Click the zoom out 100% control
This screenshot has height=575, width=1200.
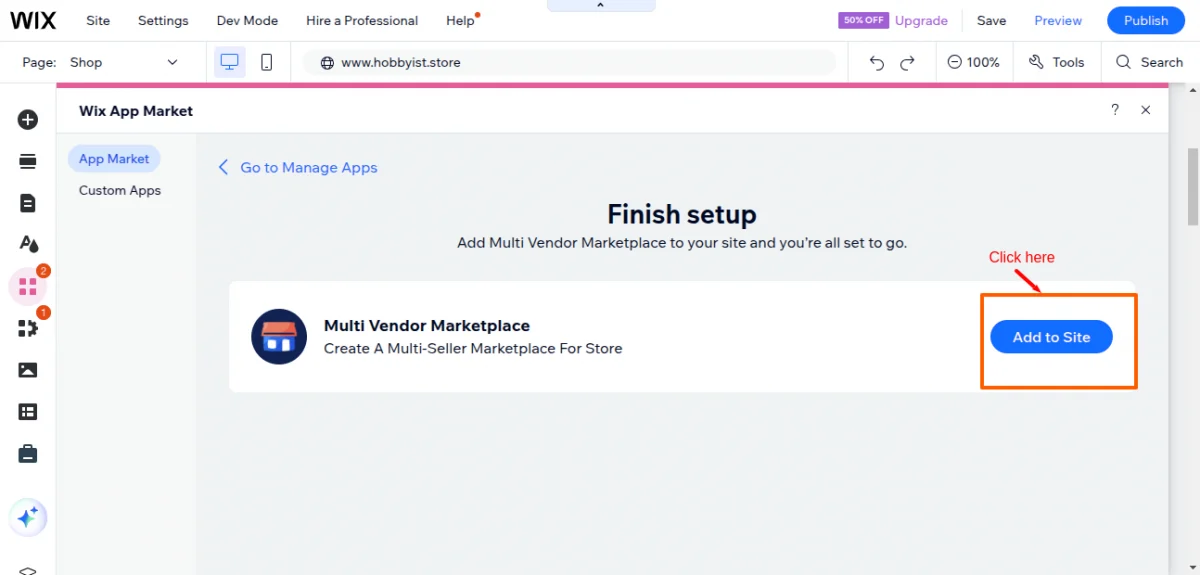coord(973,62)
